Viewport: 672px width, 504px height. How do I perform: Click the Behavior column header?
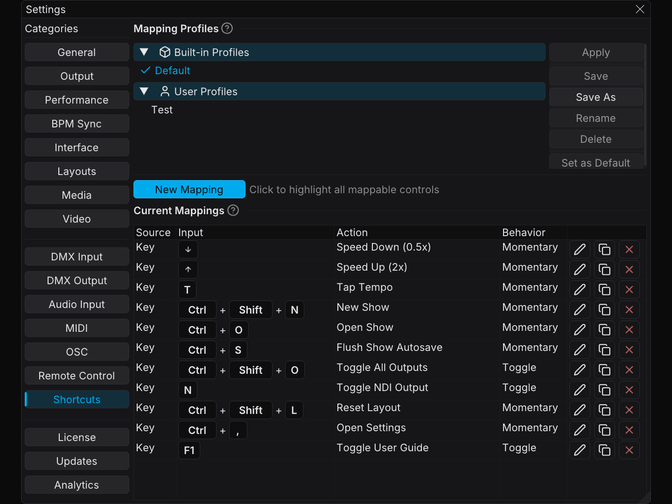click(x=524, y=232)
